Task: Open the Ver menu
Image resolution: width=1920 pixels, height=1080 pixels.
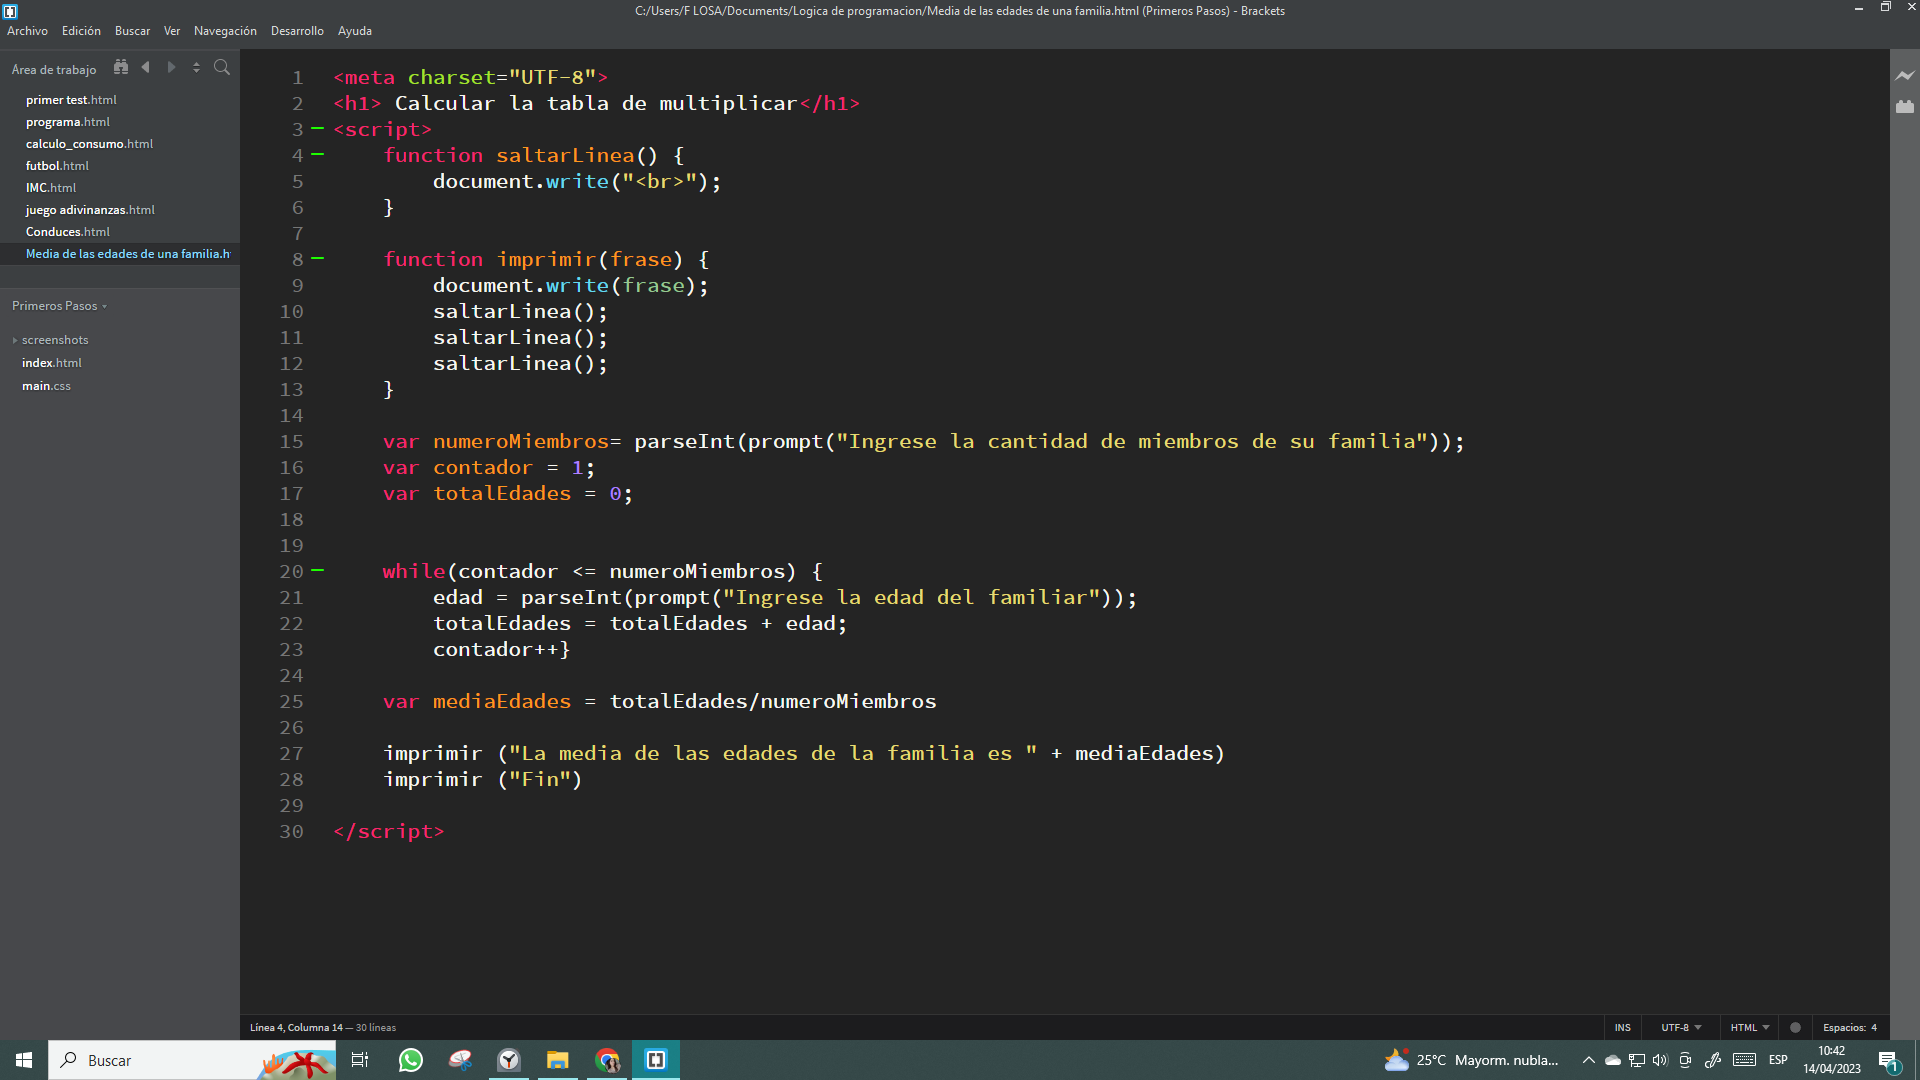Action: click(172, 31)
